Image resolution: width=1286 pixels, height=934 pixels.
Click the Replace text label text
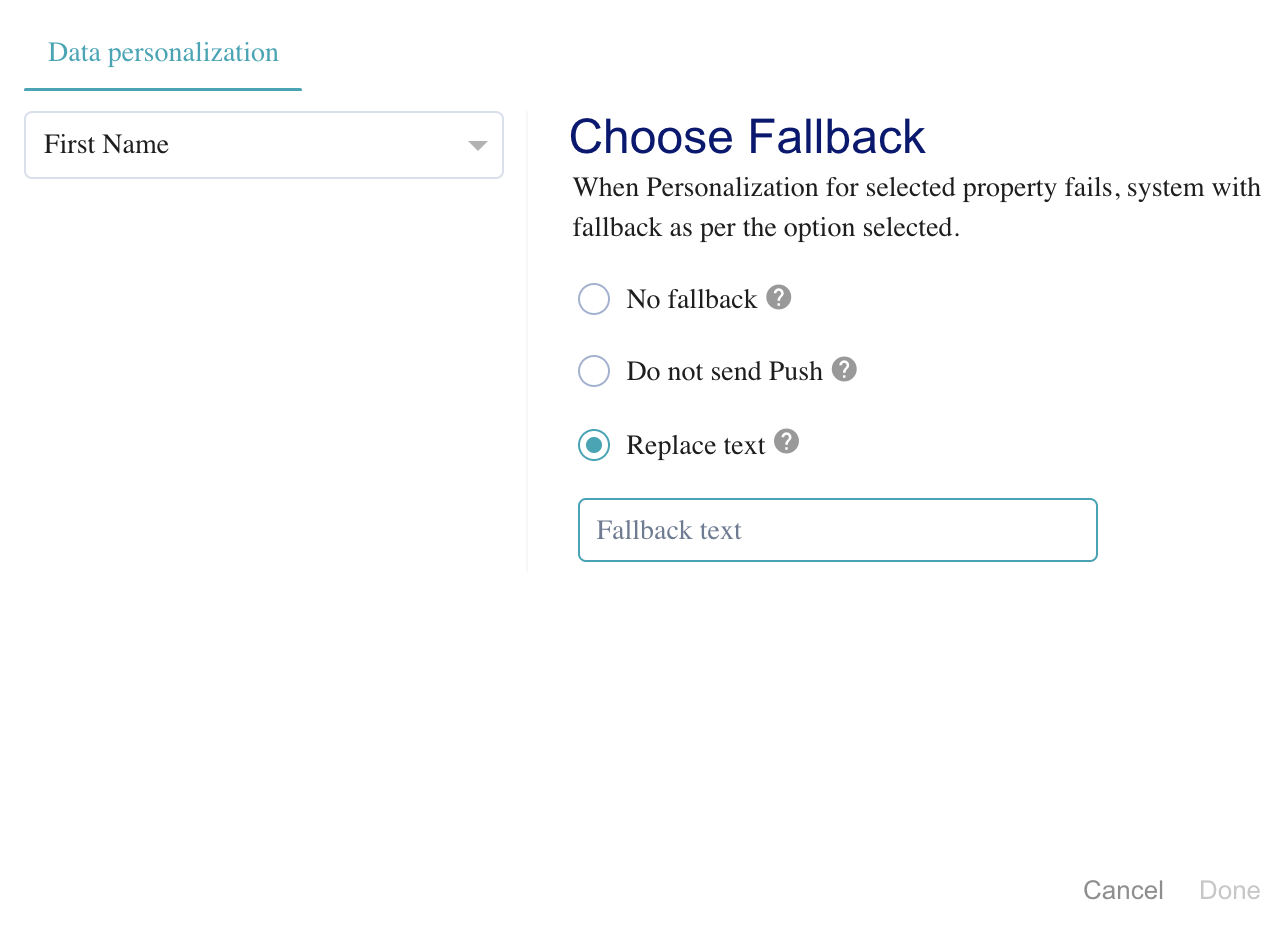[695, 445]
